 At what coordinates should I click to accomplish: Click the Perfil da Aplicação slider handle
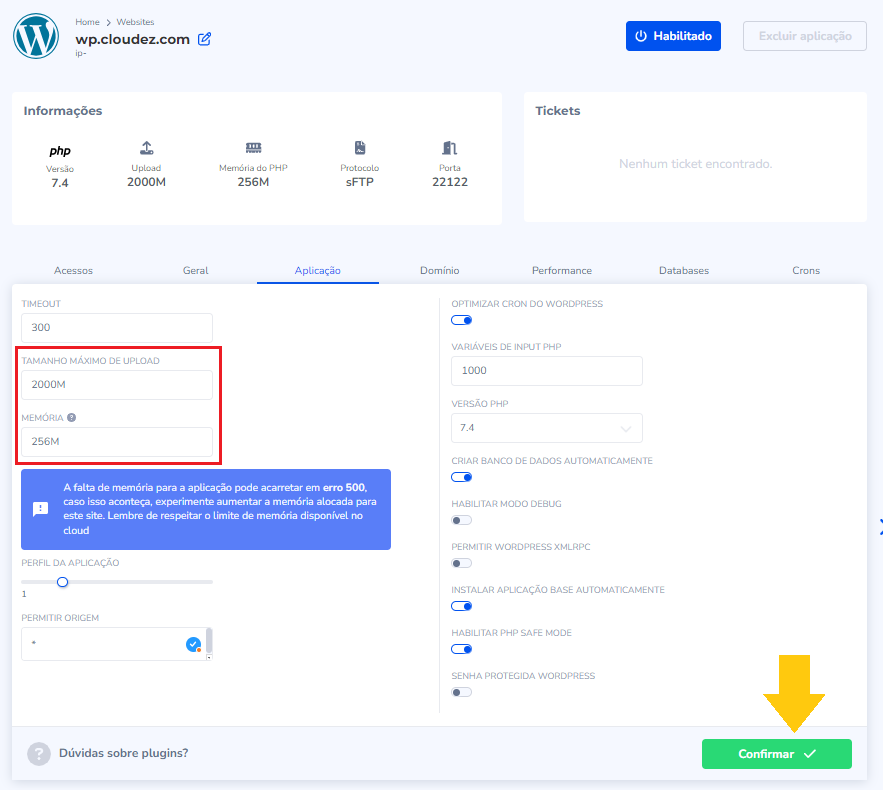(x=62, y=581)
